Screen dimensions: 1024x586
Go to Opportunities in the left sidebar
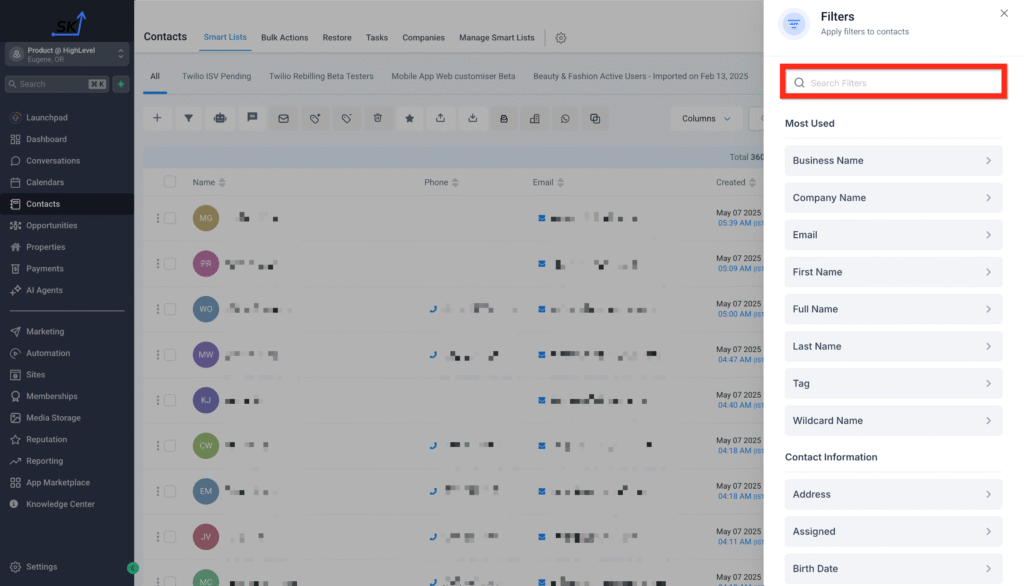(51, 225)
